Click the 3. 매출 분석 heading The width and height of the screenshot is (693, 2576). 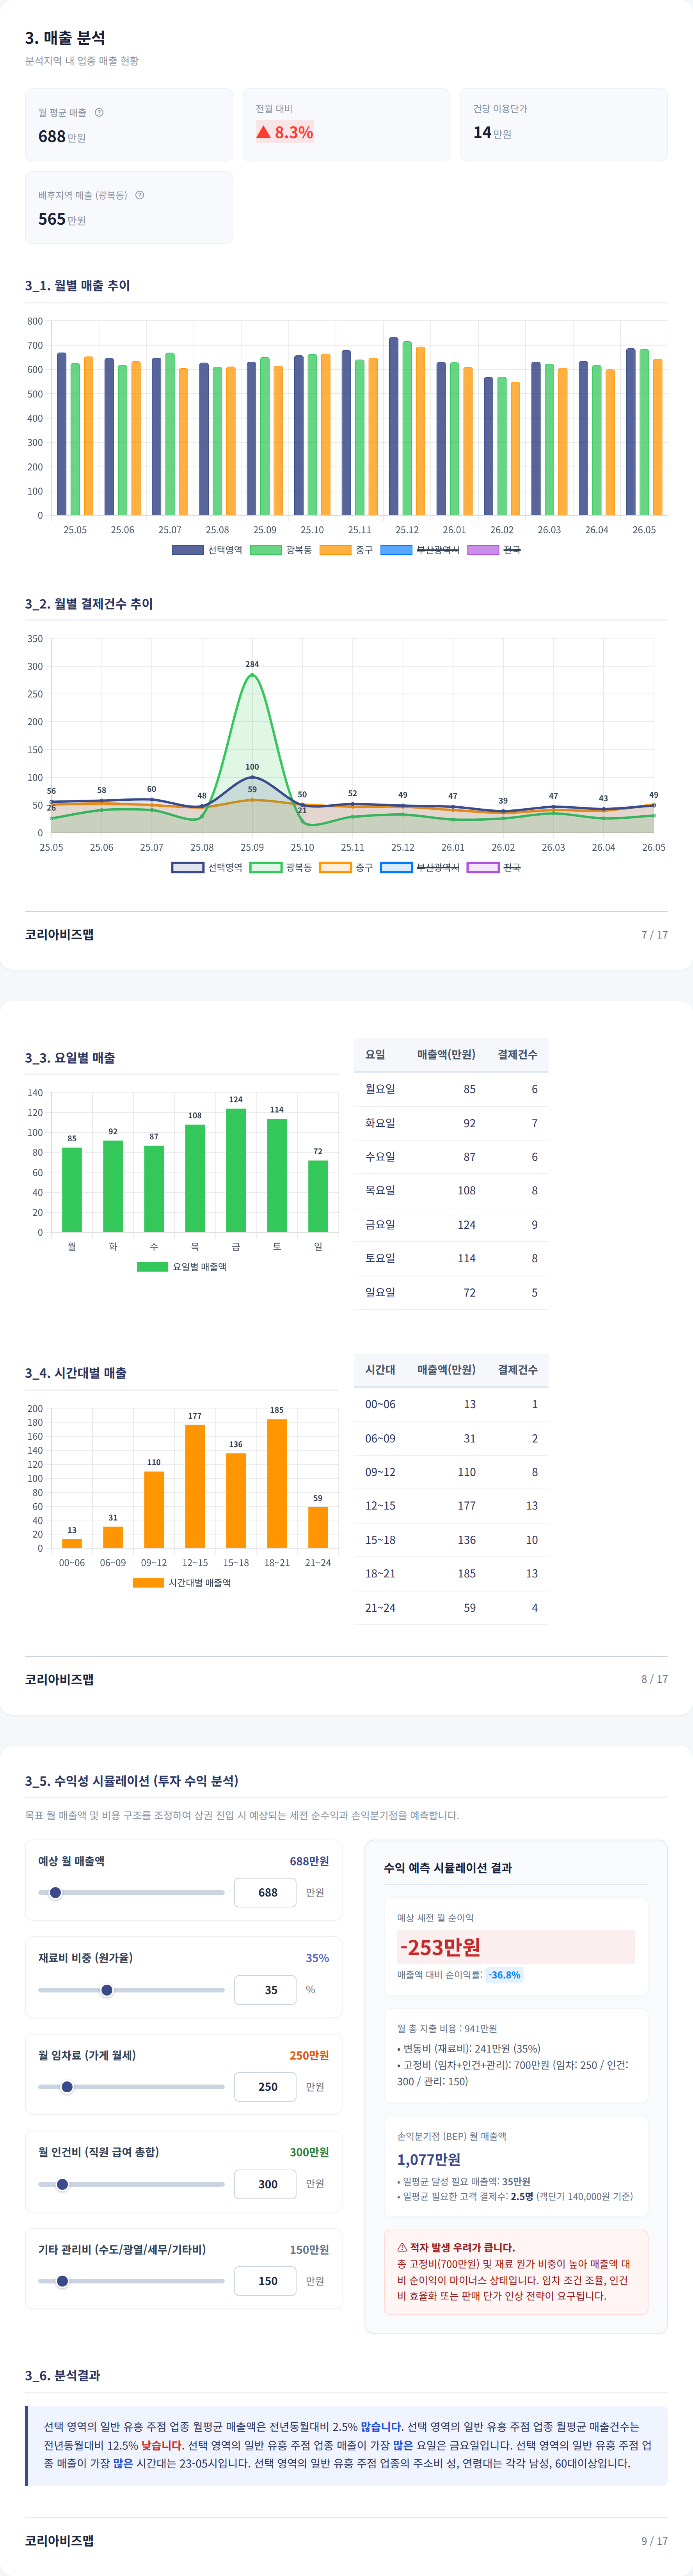coord(65,38)
